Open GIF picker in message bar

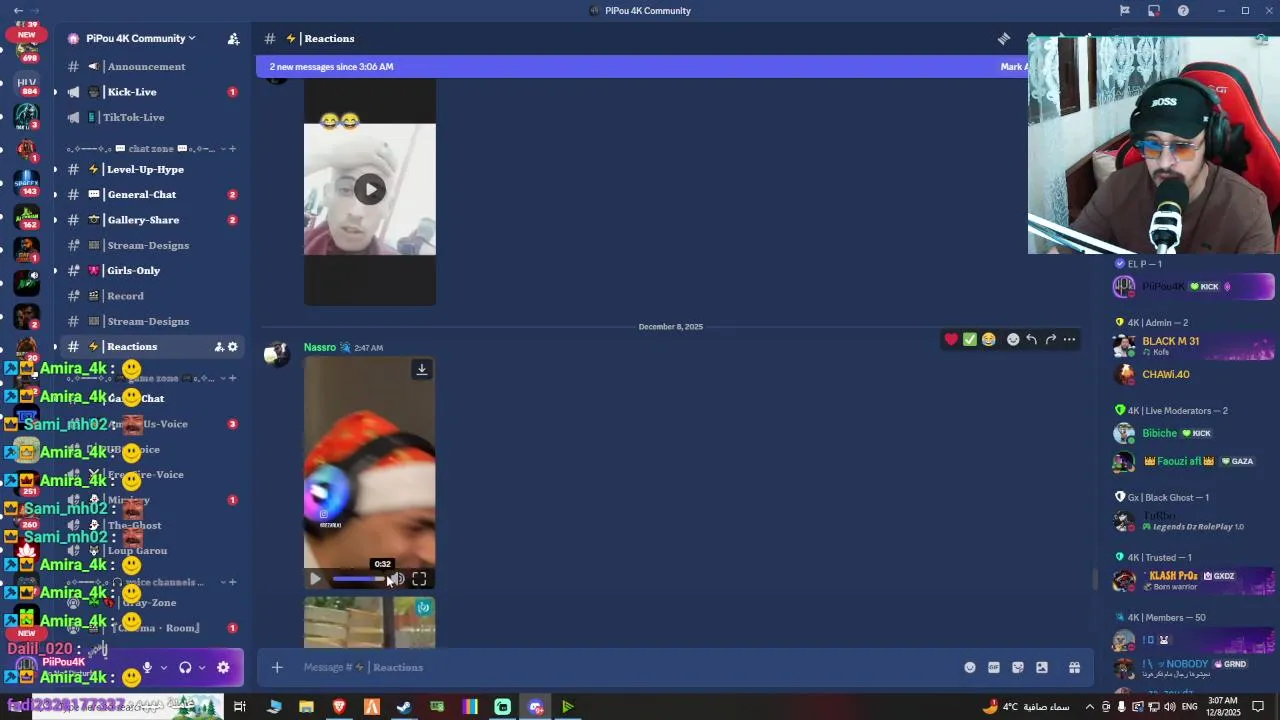(994, 667)
